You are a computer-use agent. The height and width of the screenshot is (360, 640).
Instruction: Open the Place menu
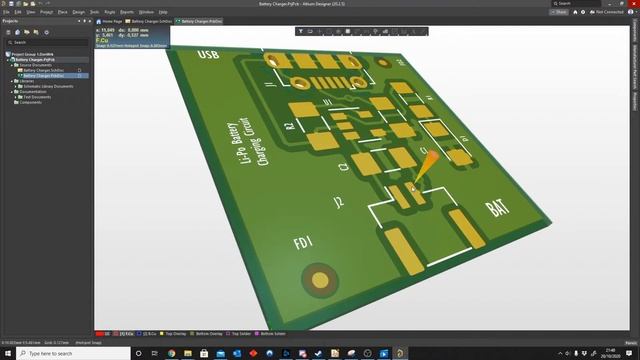62,12
